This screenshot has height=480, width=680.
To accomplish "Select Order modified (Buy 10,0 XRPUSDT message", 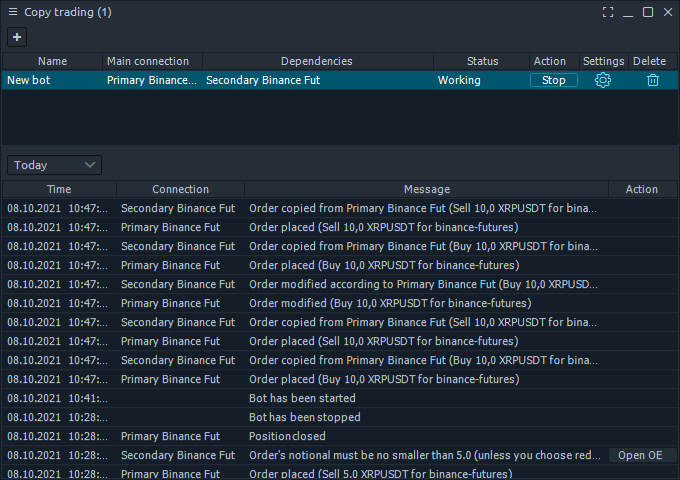I will click(x=390, y=304).
